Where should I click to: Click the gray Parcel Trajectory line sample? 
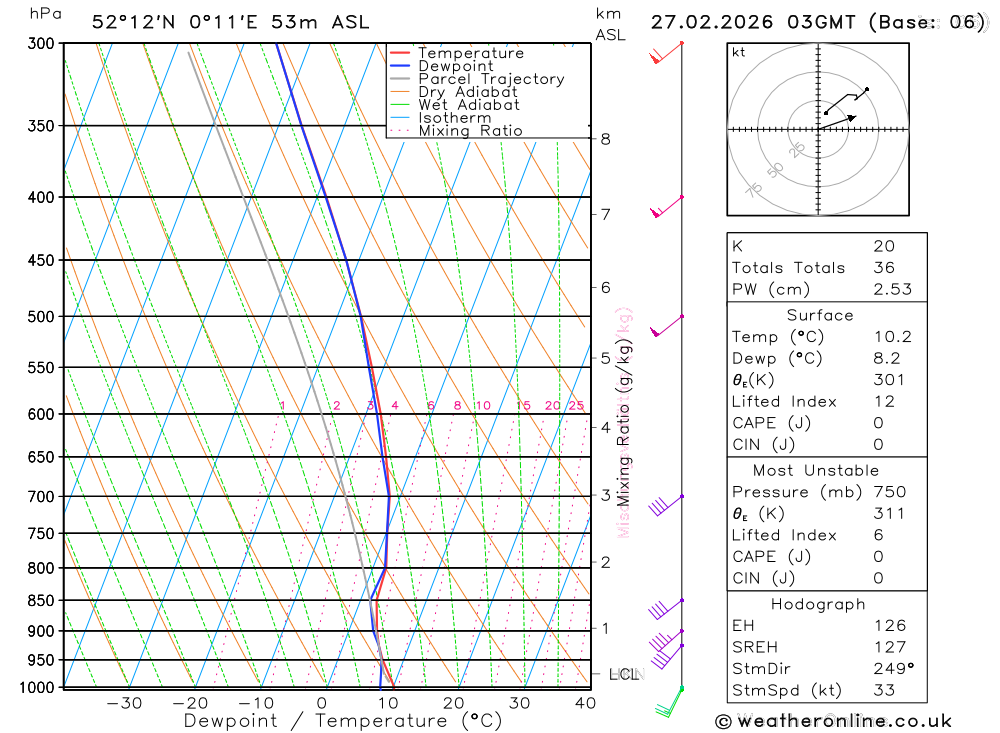point(399,79)
